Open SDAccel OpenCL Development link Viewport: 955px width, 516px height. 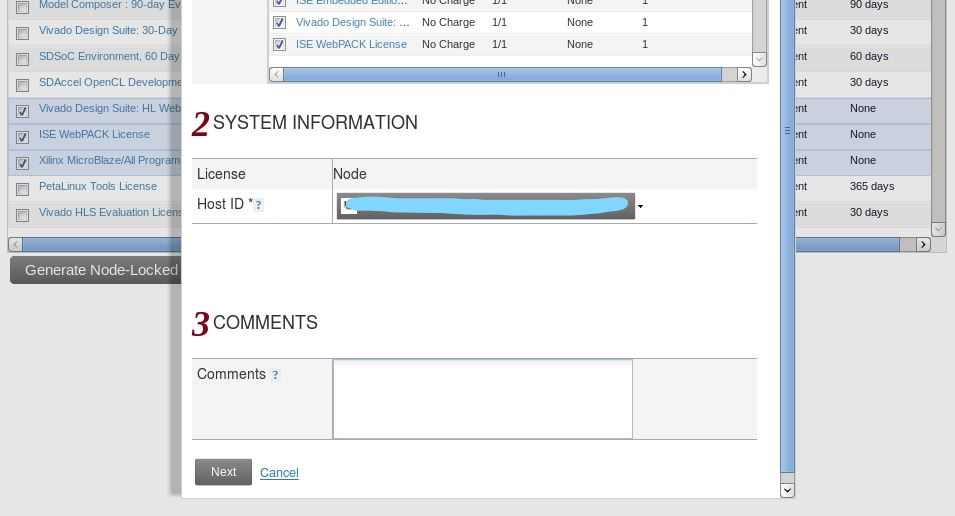(110, 82)
